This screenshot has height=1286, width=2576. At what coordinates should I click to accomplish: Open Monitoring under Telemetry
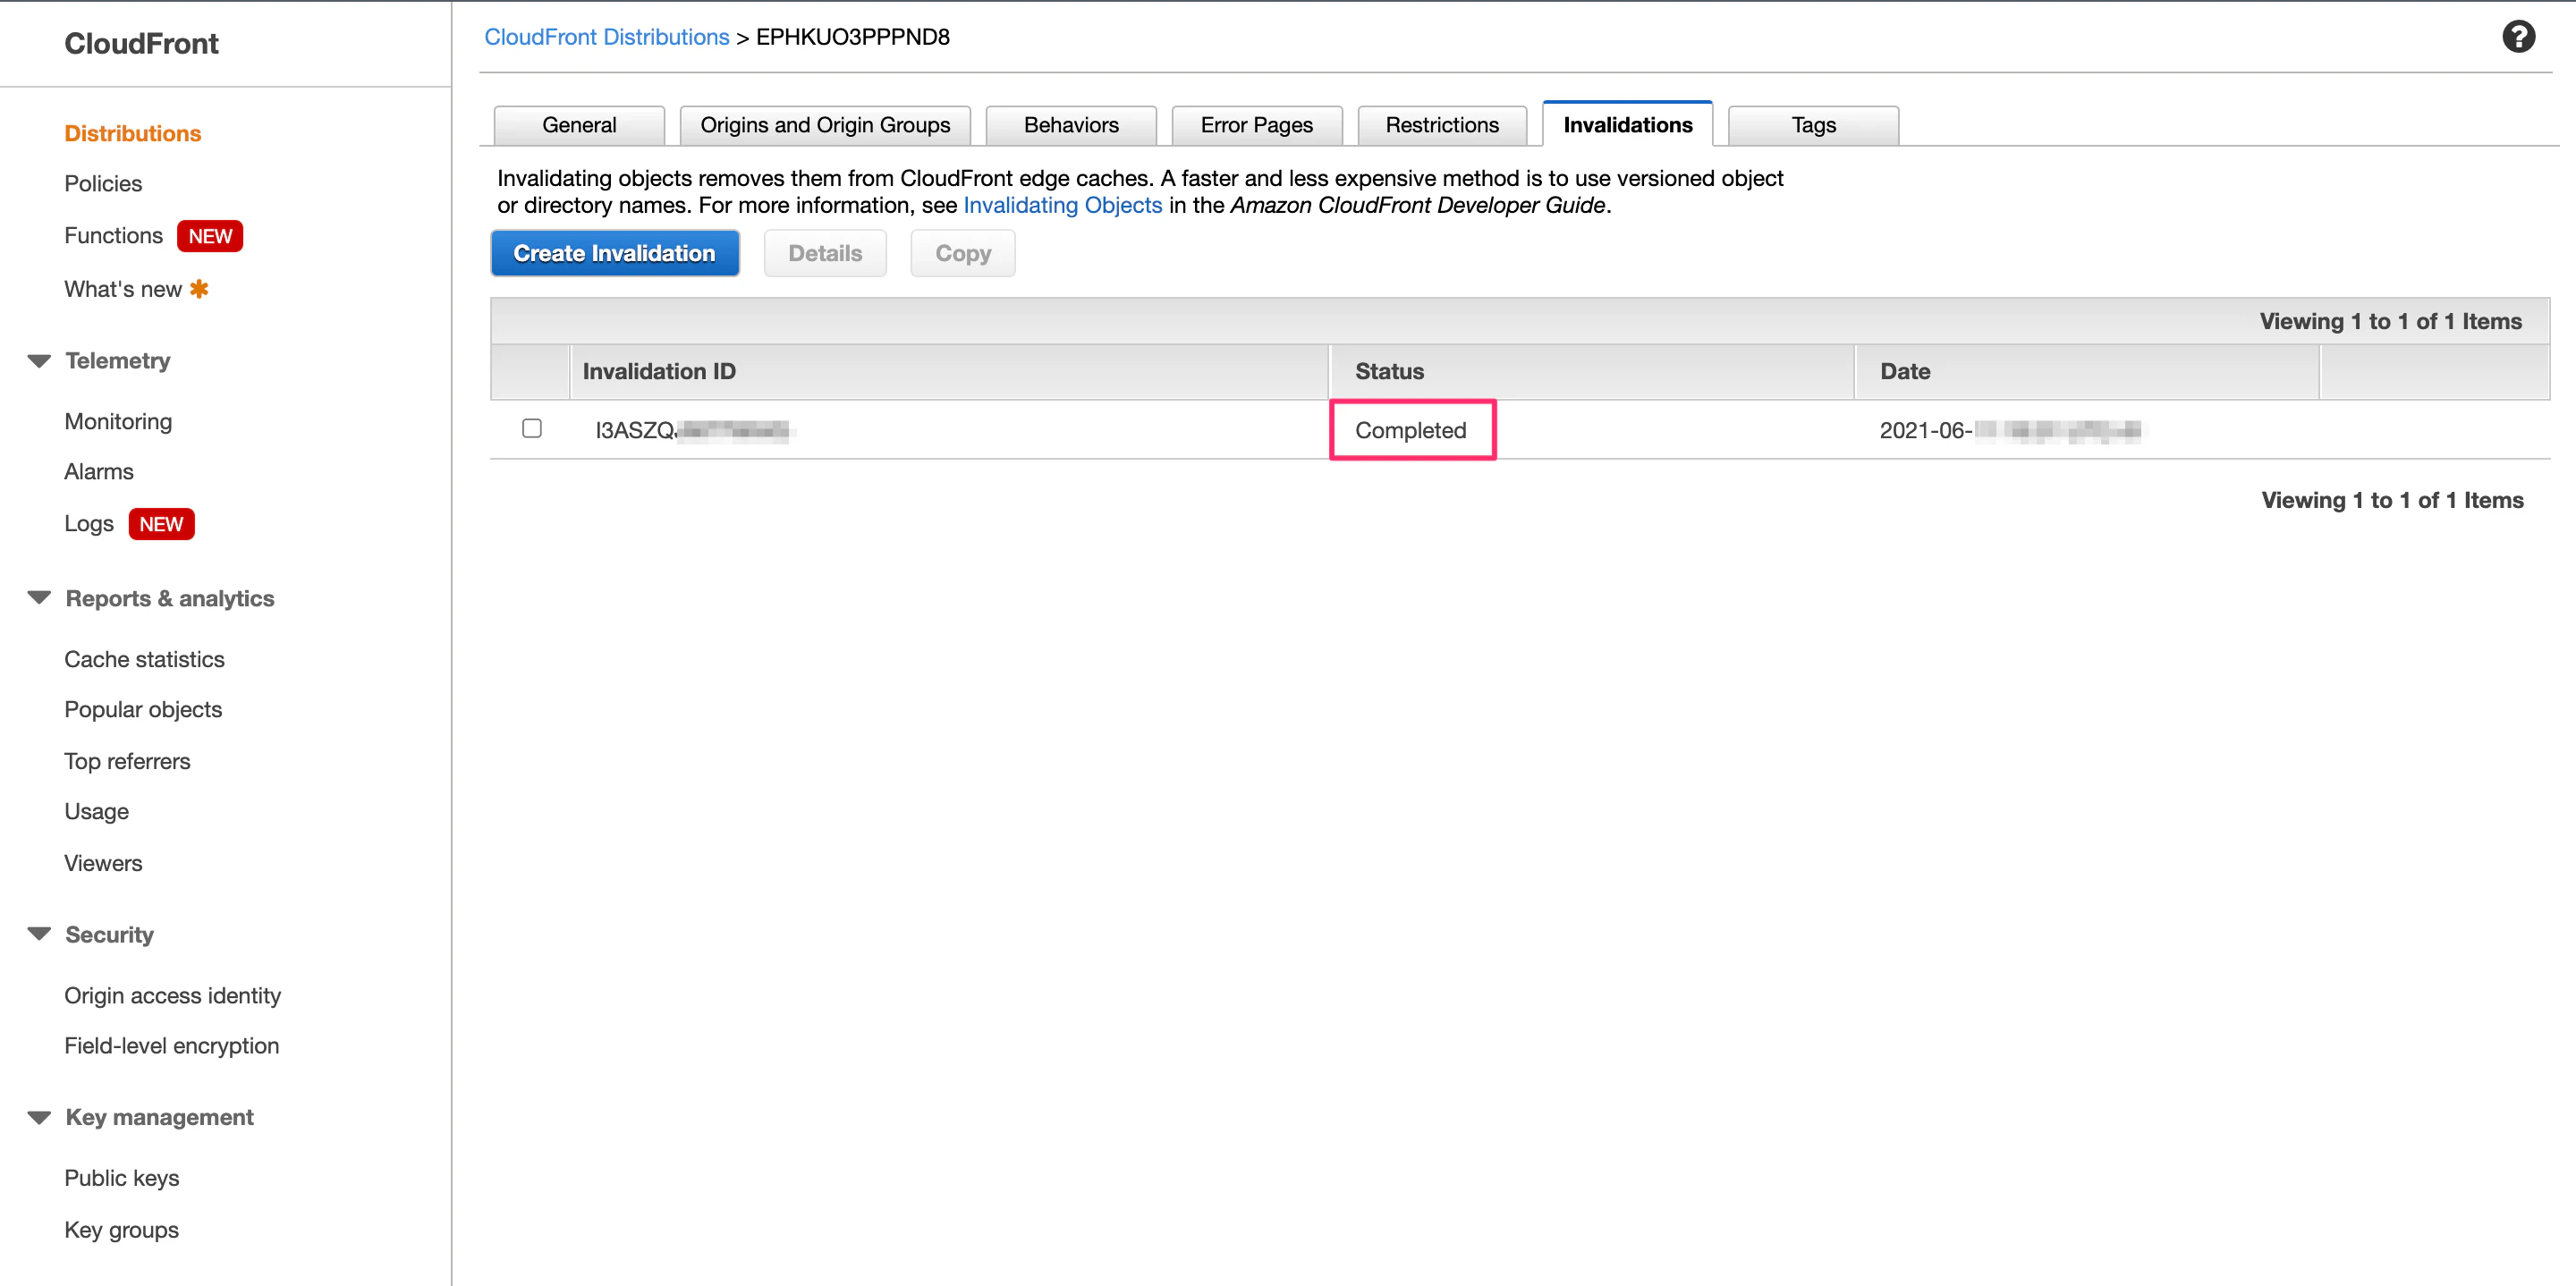click(x=118, y=421)
